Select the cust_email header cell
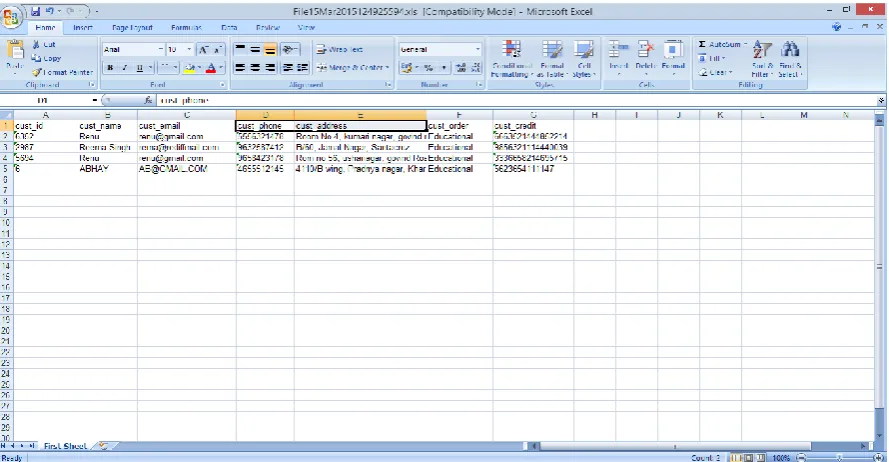Image resolution: width=889 pixels, height=462 pixels. pyautogui.click(x=187, y=126)
